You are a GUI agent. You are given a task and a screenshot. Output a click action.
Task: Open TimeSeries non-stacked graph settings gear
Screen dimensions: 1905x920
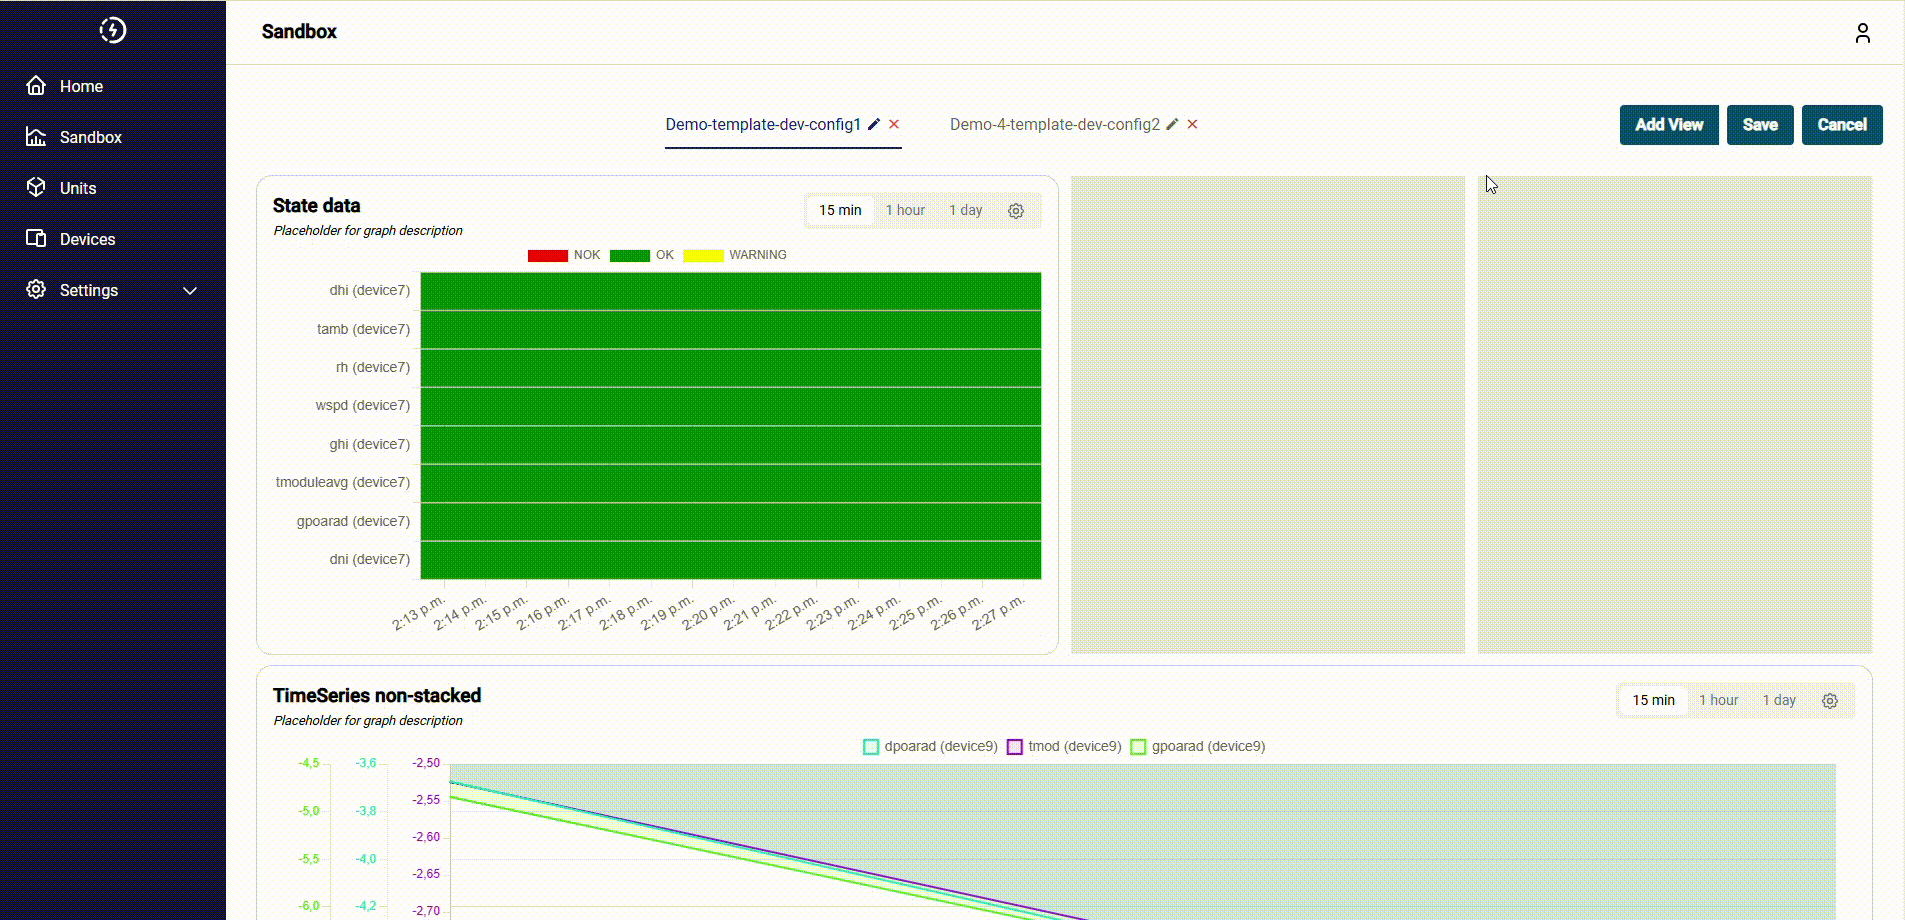point(1830,701)
